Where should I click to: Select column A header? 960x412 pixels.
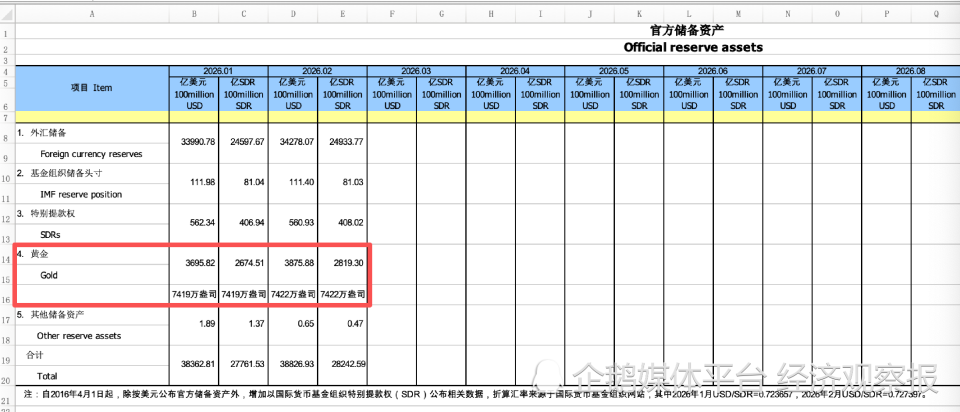tap(93, 15)
